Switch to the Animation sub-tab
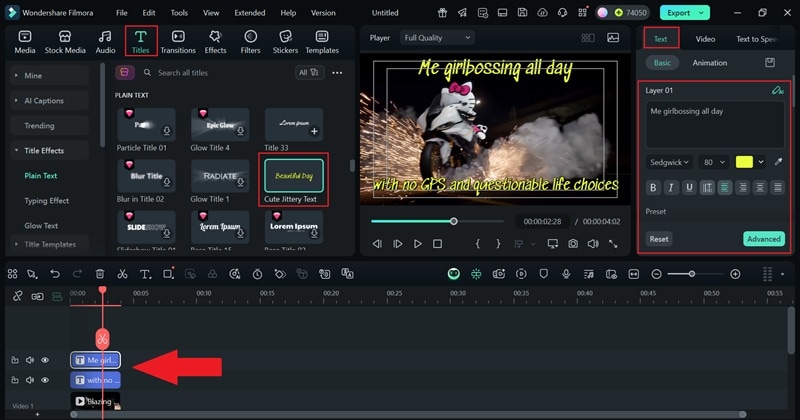This screenshot has height=420, width=800. 710,63
